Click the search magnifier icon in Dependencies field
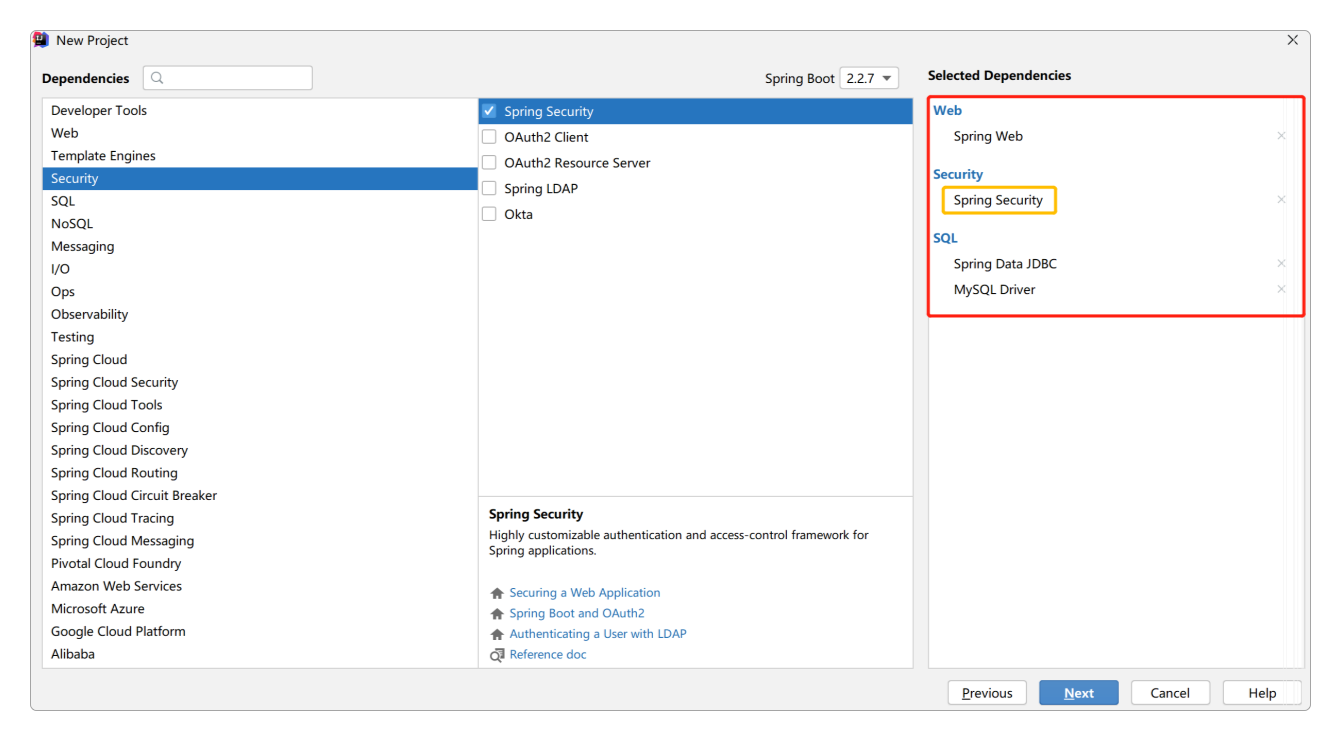This screenshot has width=1341, height=741. (157, 78)
